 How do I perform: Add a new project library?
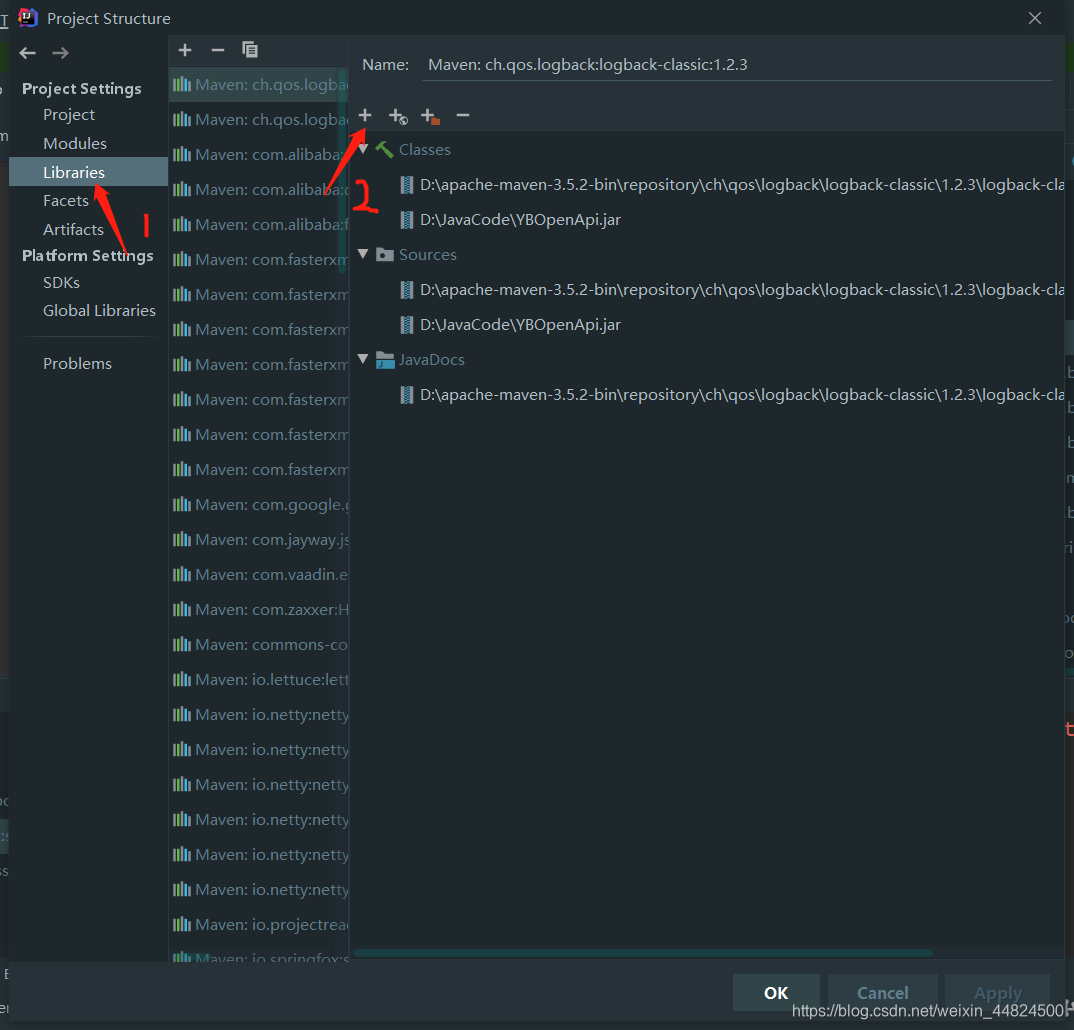pos(185,50)
